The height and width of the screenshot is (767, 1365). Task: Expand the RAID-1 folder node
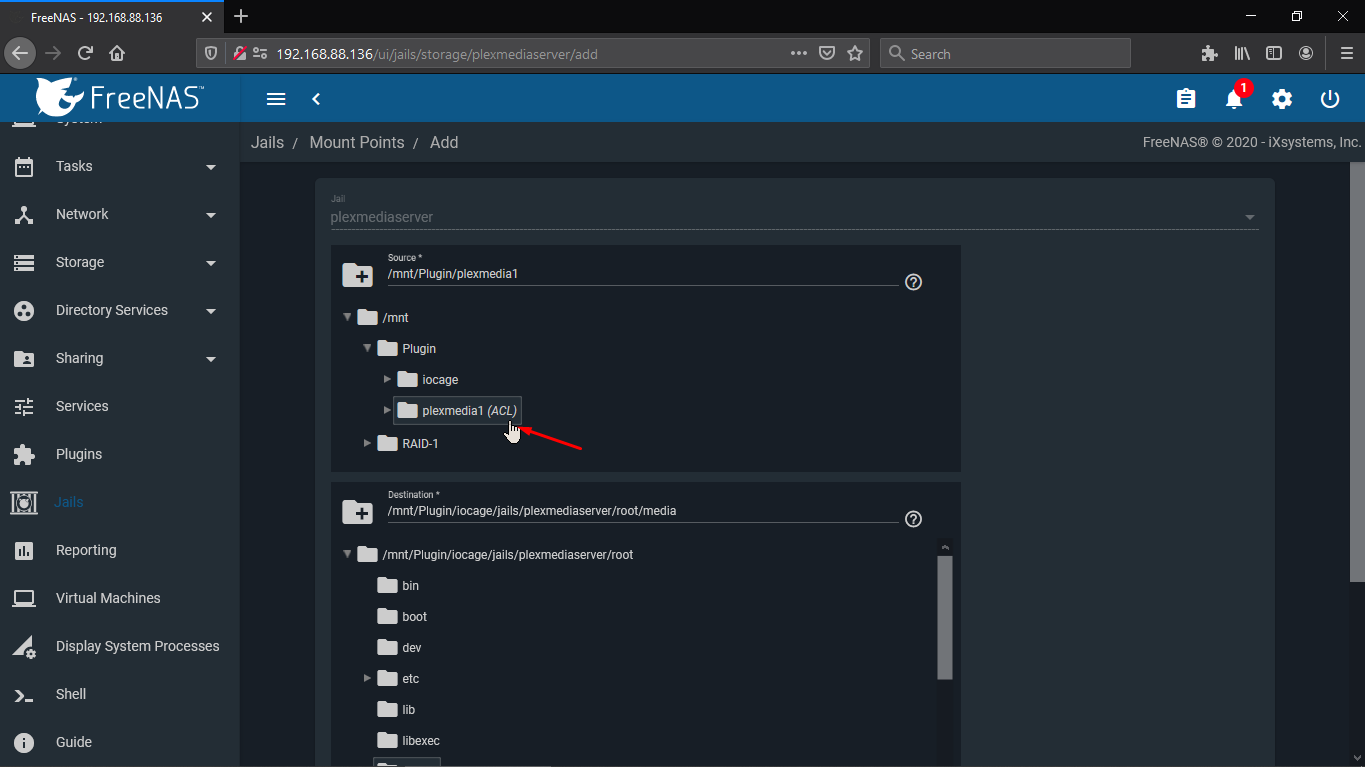pos(367,442)
